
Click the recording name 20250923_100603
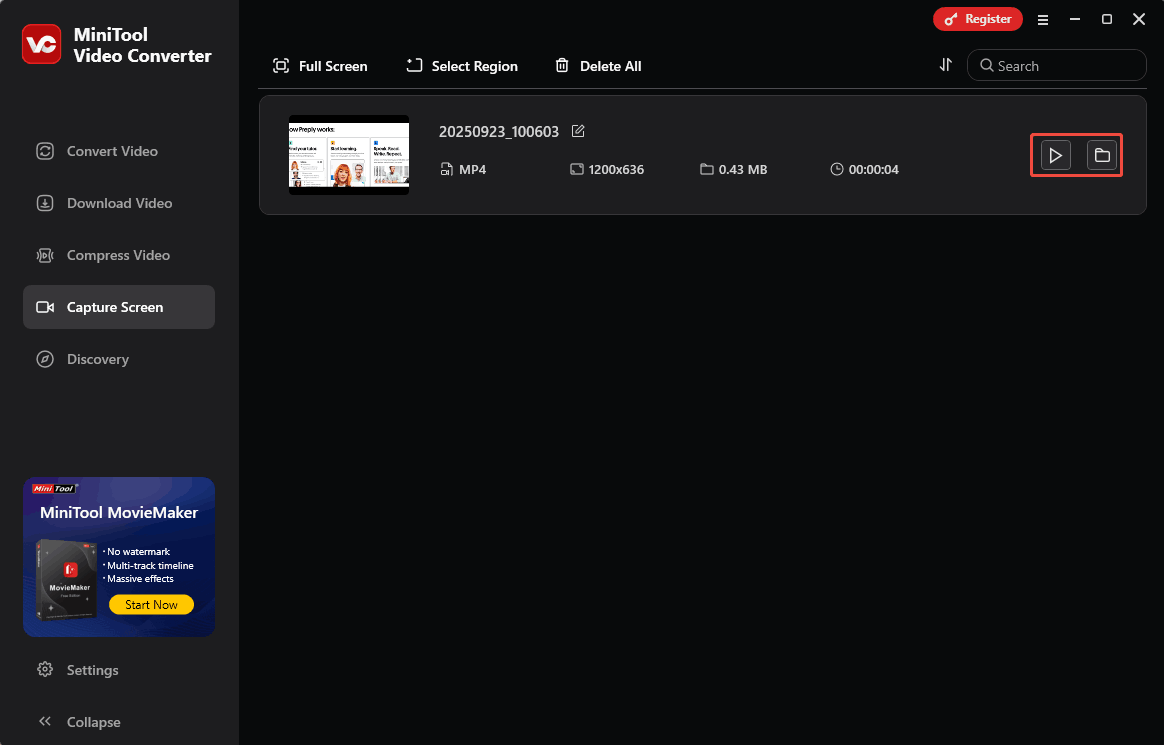[x=499, y=132]
